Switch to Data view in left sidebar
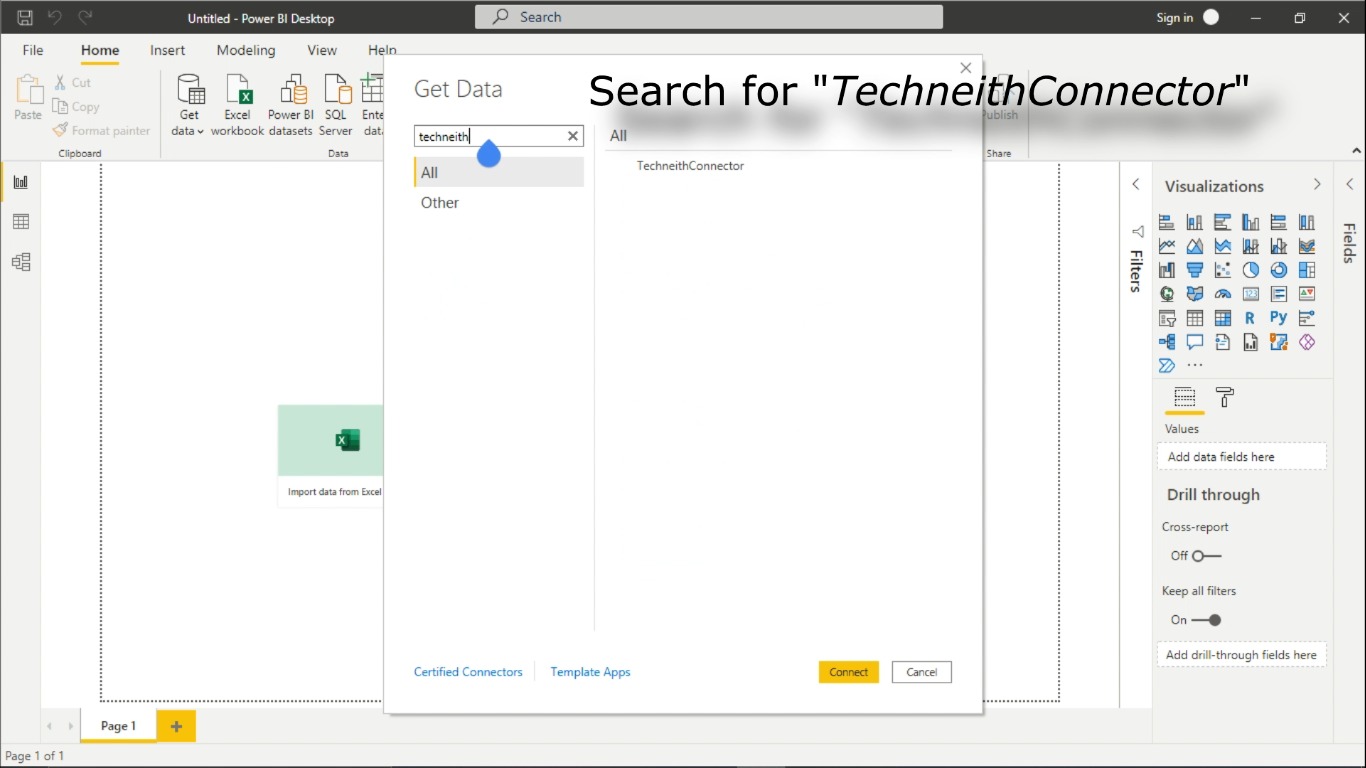The image size is (1366, 768). pos(21,222)
